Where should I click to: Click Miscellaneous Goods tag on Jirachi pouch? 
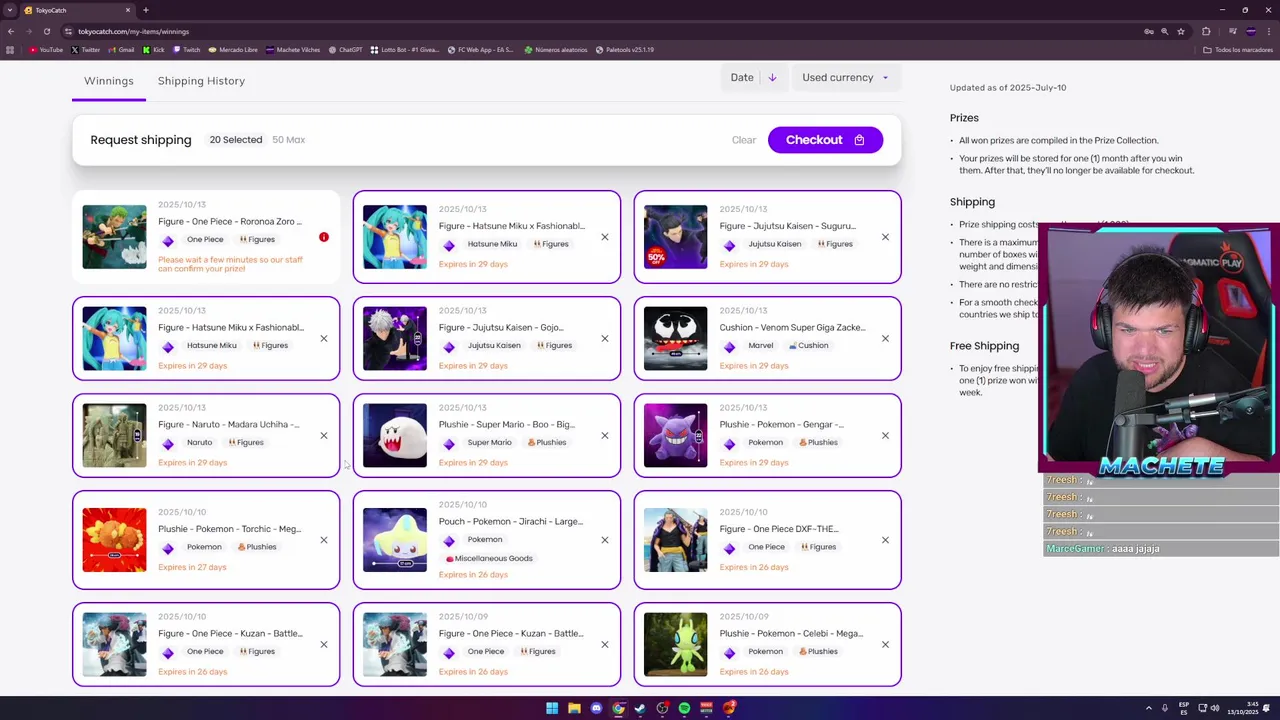[489, 558]
